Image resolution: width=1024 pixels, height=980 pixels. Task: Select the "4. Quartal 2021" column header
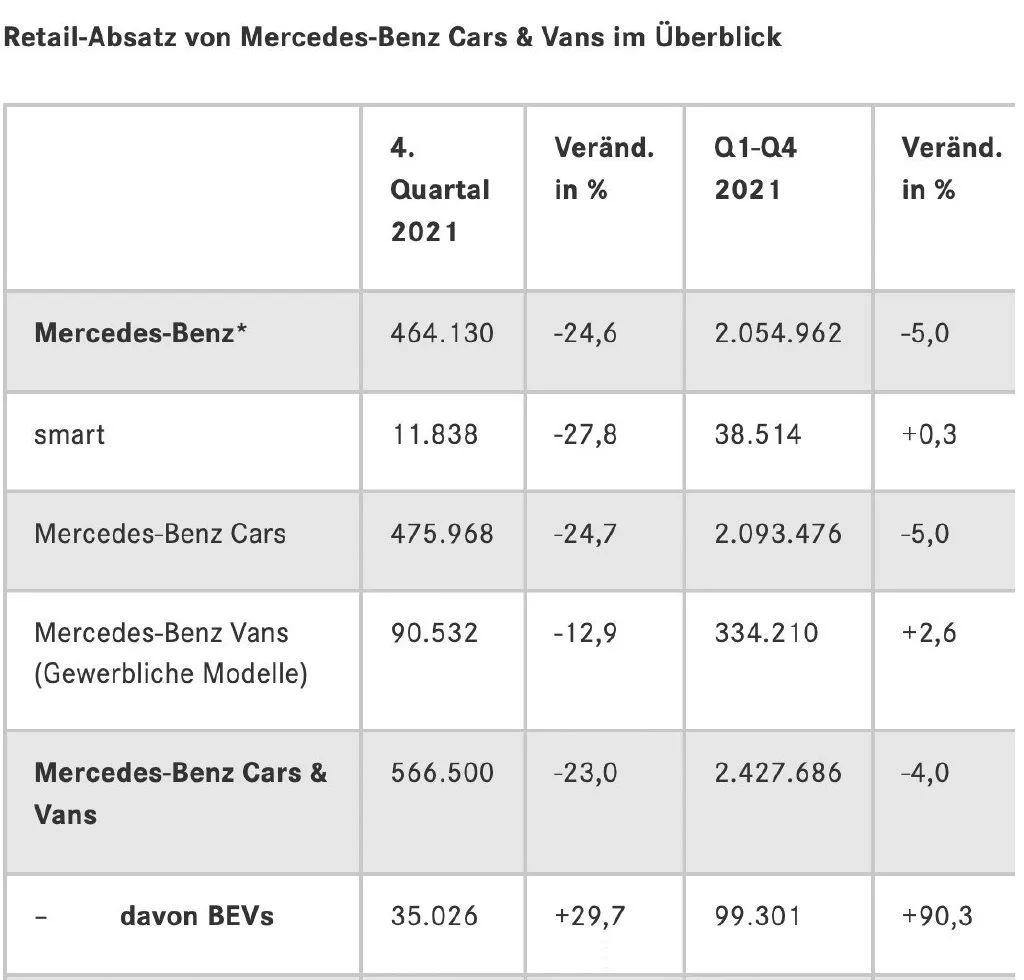coord(440,190)
